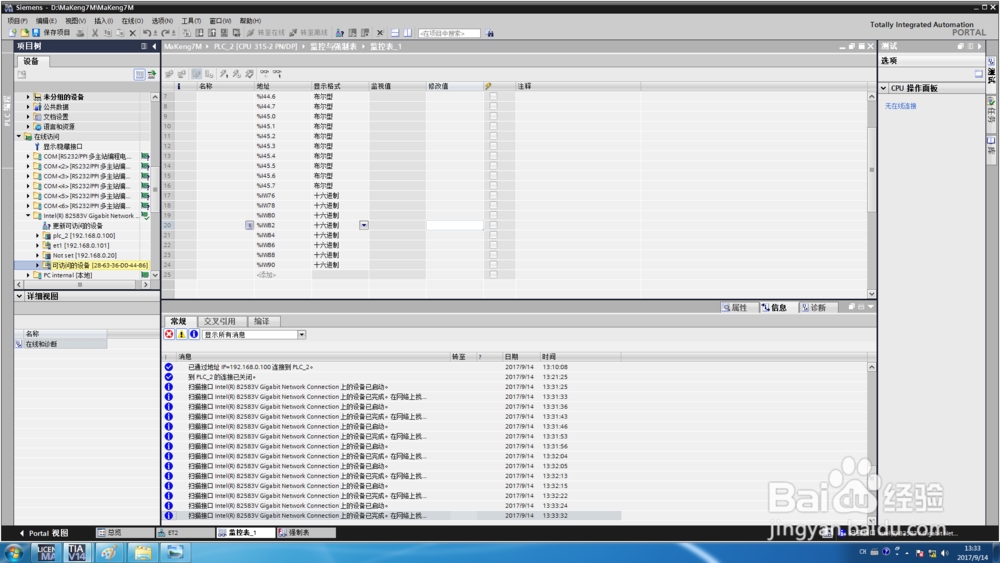Tick the checkbox for row %I44.6
1000x563 pixels.
(493, 97)
